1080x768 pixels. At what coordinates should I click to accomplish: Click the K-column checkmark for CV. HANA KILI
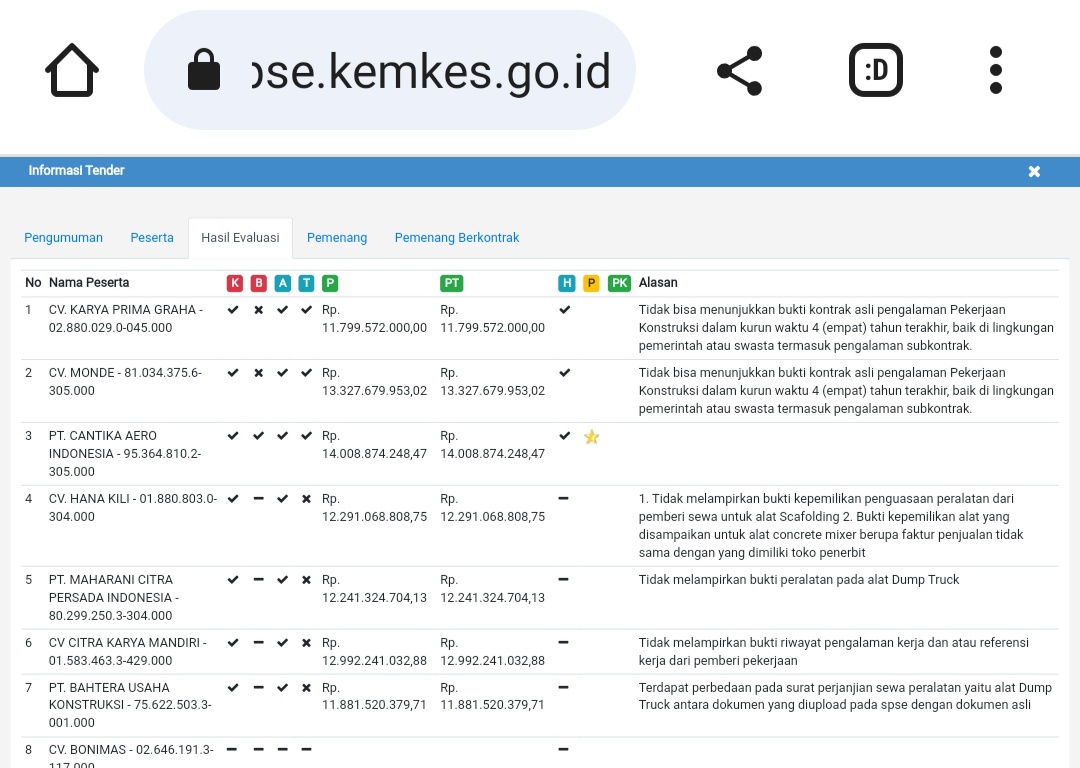tap(233, 499)
